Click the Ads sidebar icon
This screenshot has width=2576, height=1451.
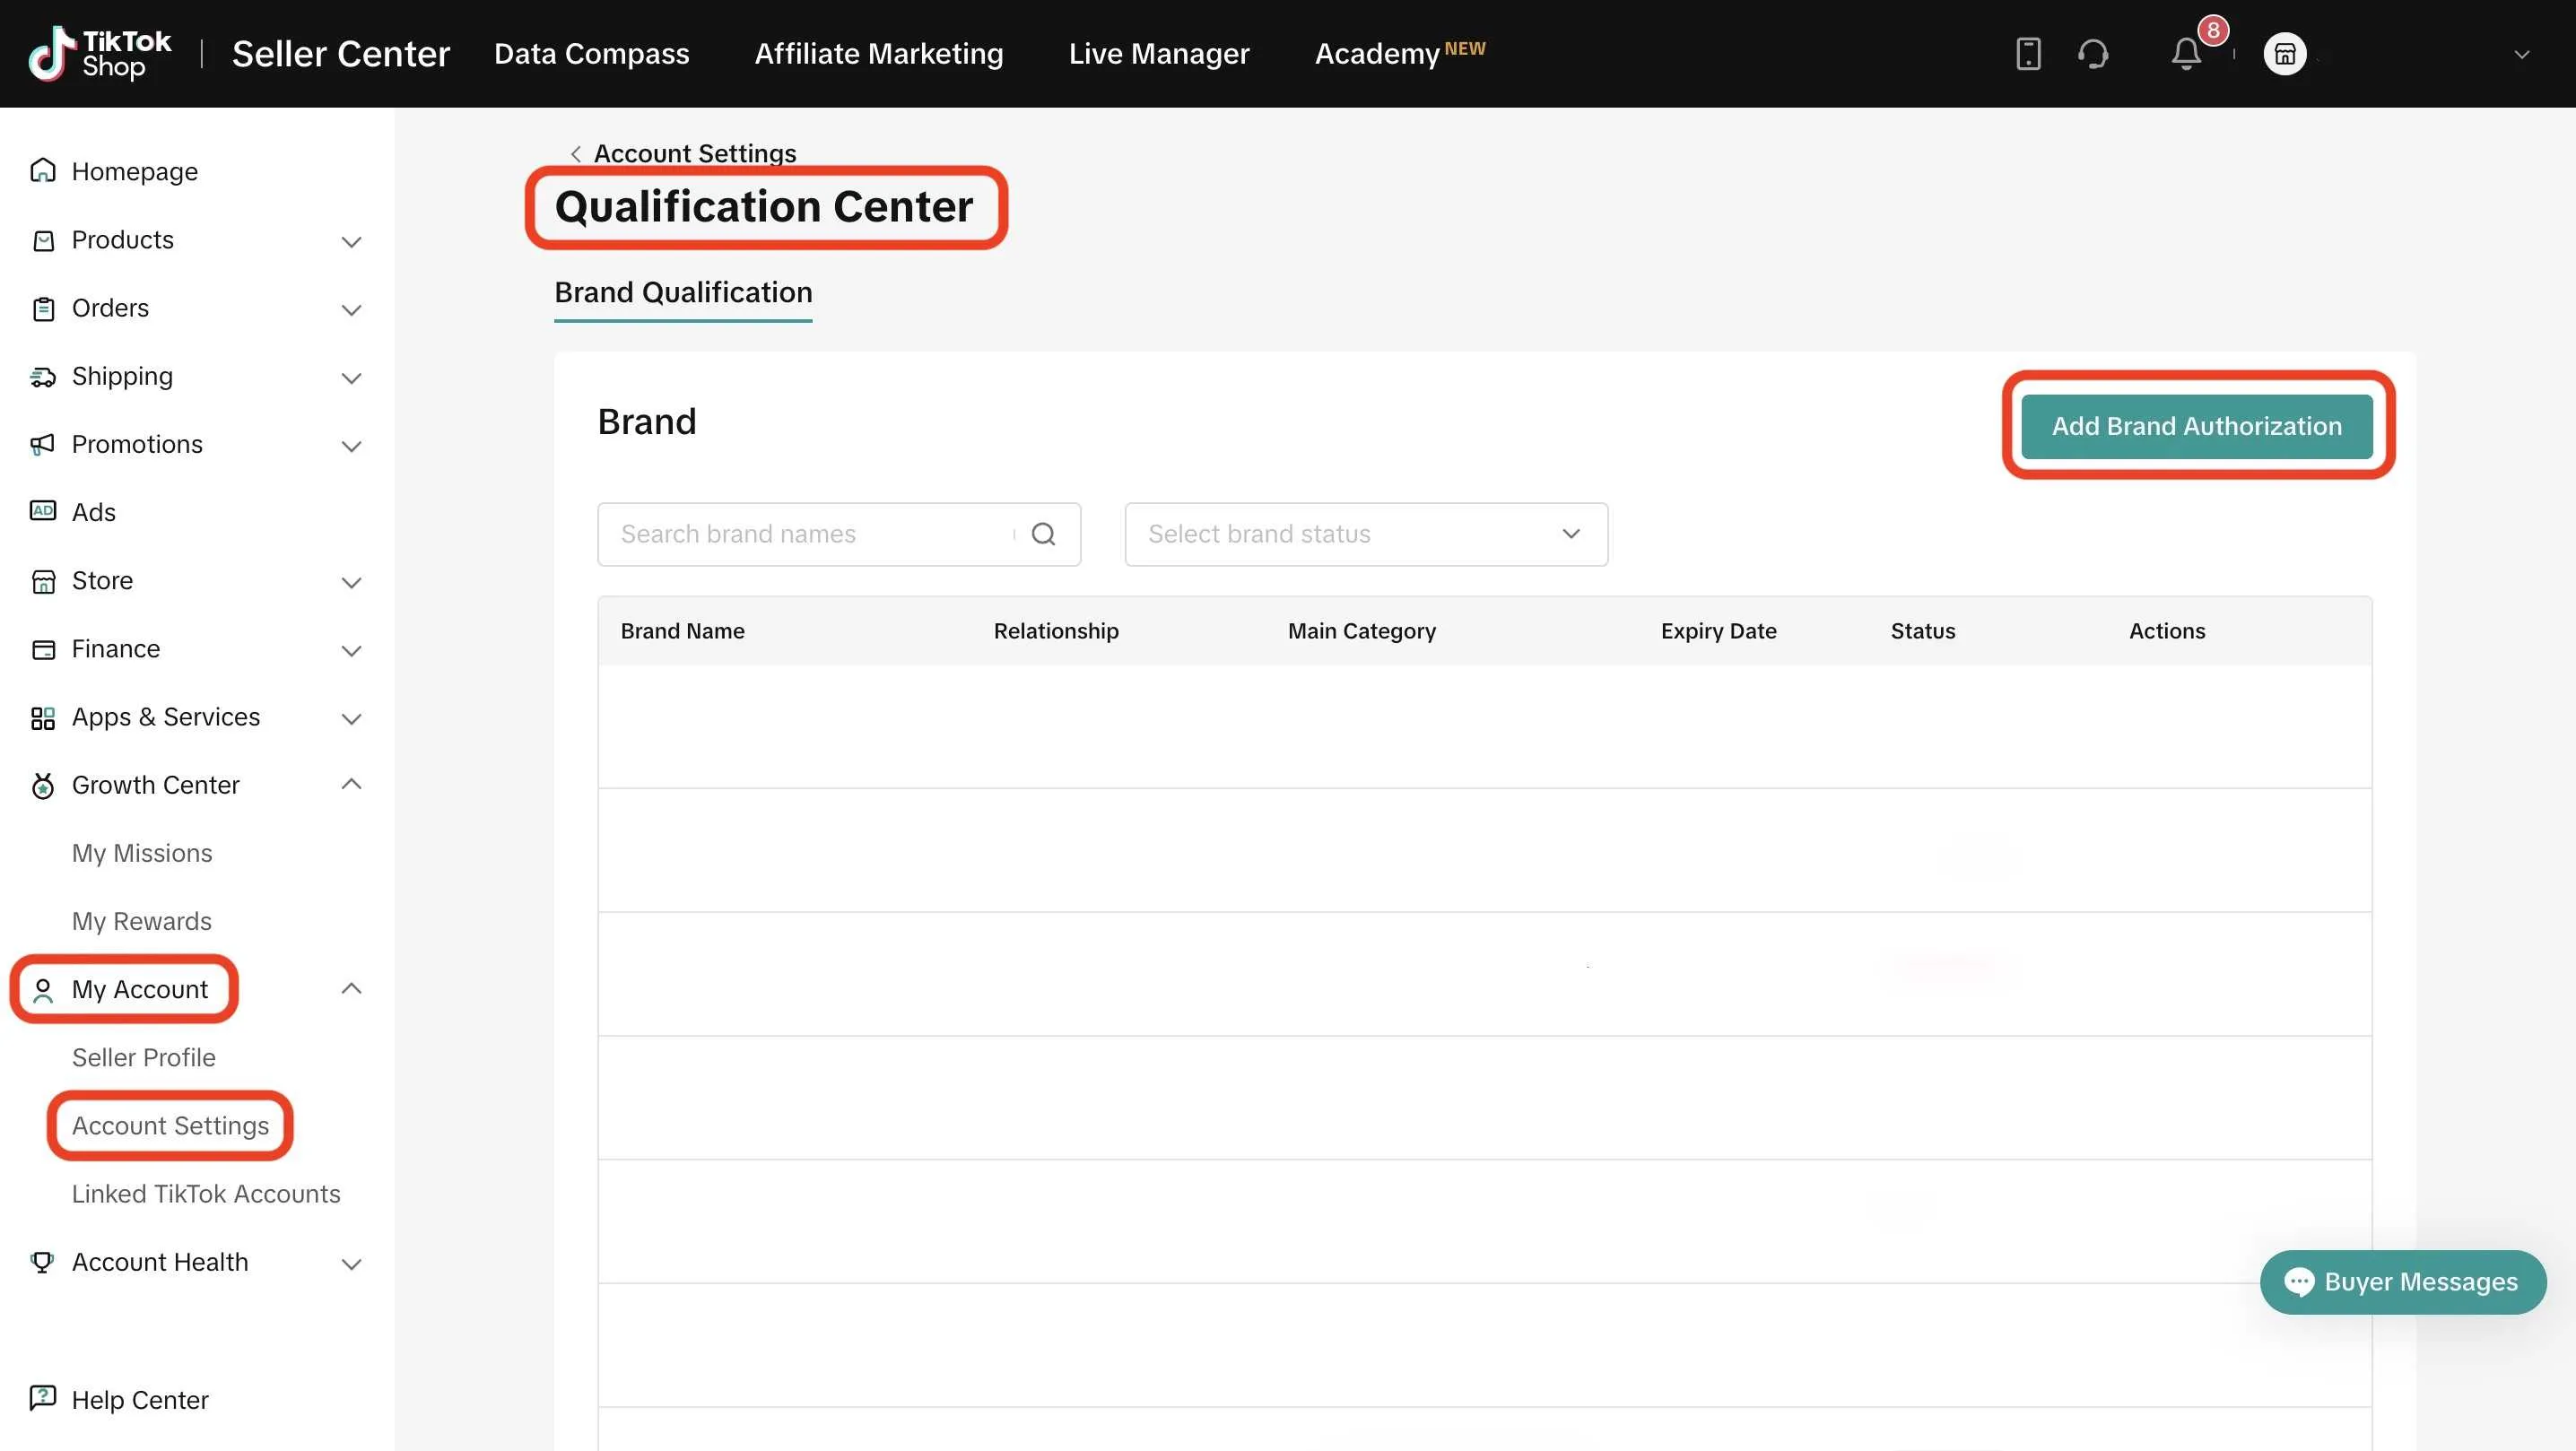(43, 511)
